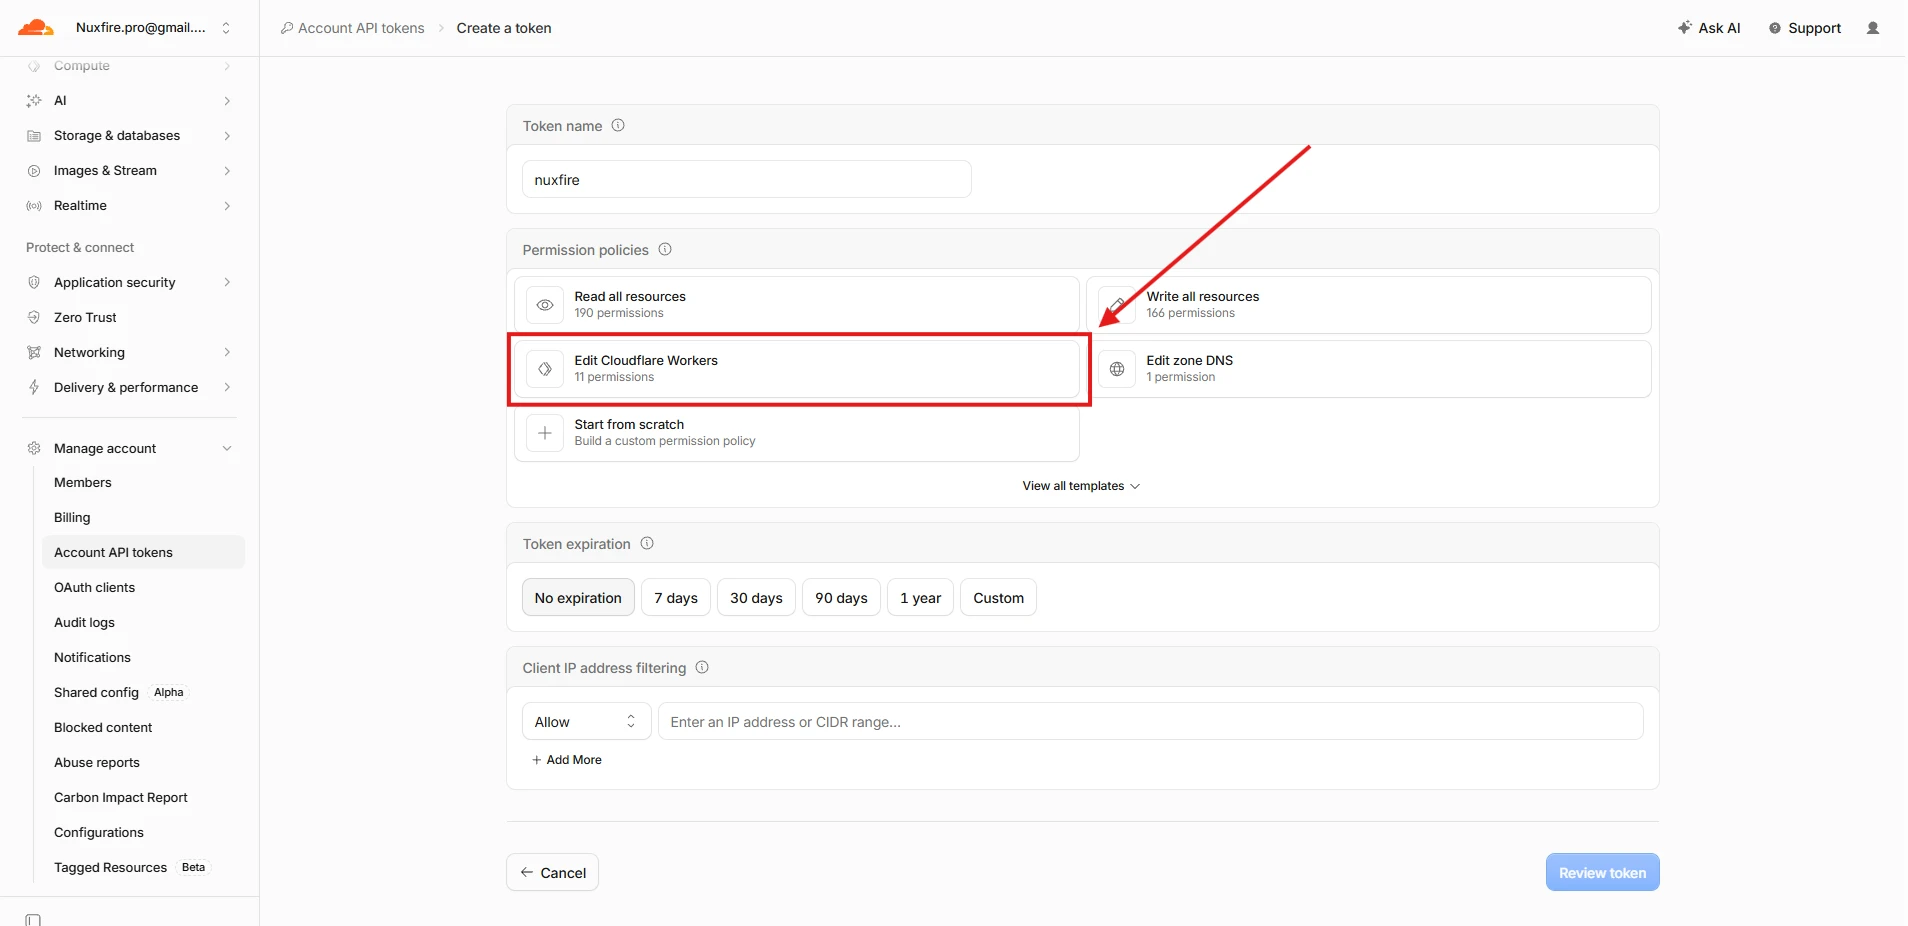Viewport: 1908px width, 926px height.
Task: Expand the Delivery & performance section
Action: 227,388
